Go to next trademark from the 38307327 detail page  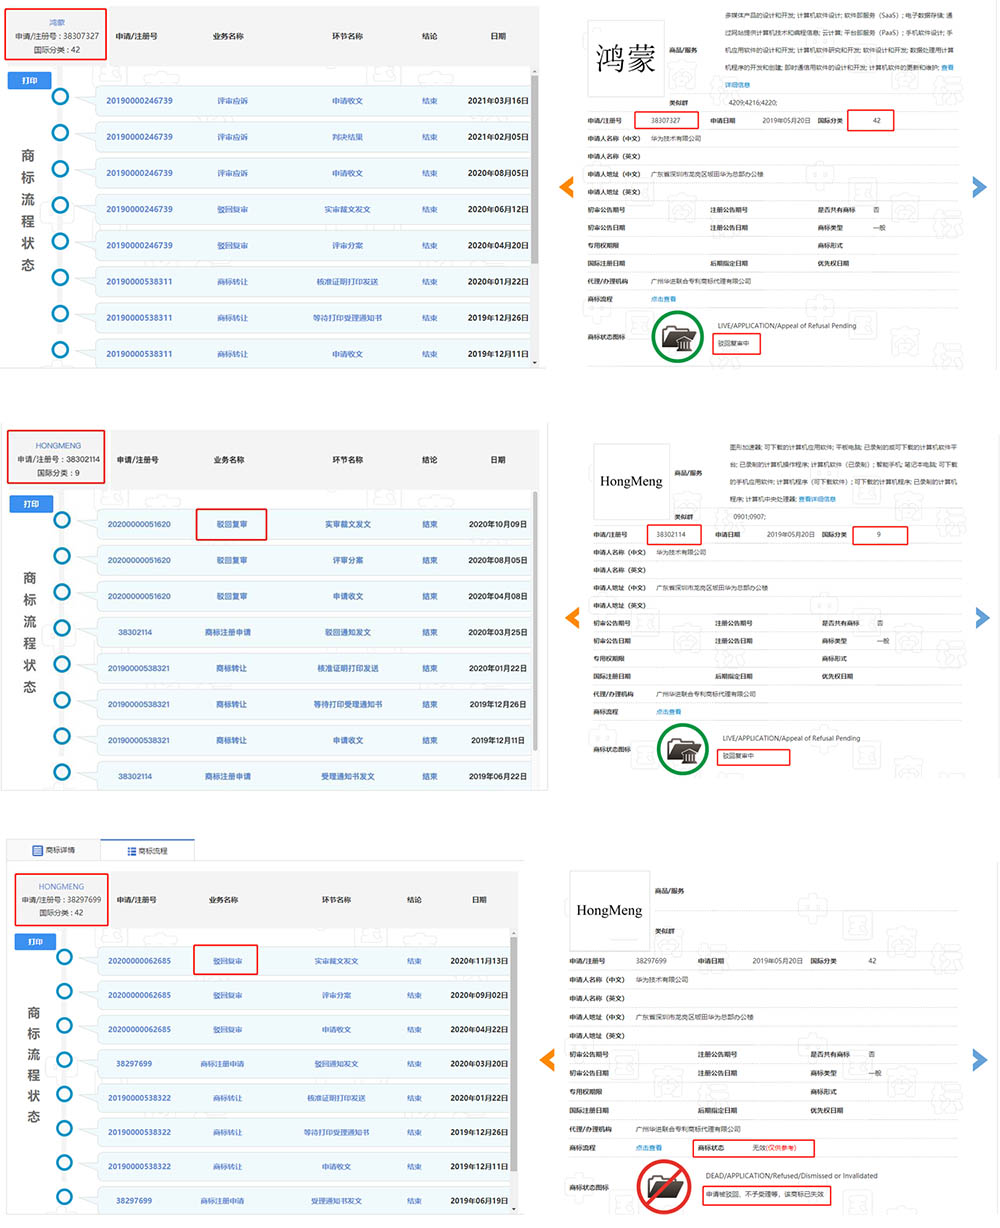pos(980,187)
